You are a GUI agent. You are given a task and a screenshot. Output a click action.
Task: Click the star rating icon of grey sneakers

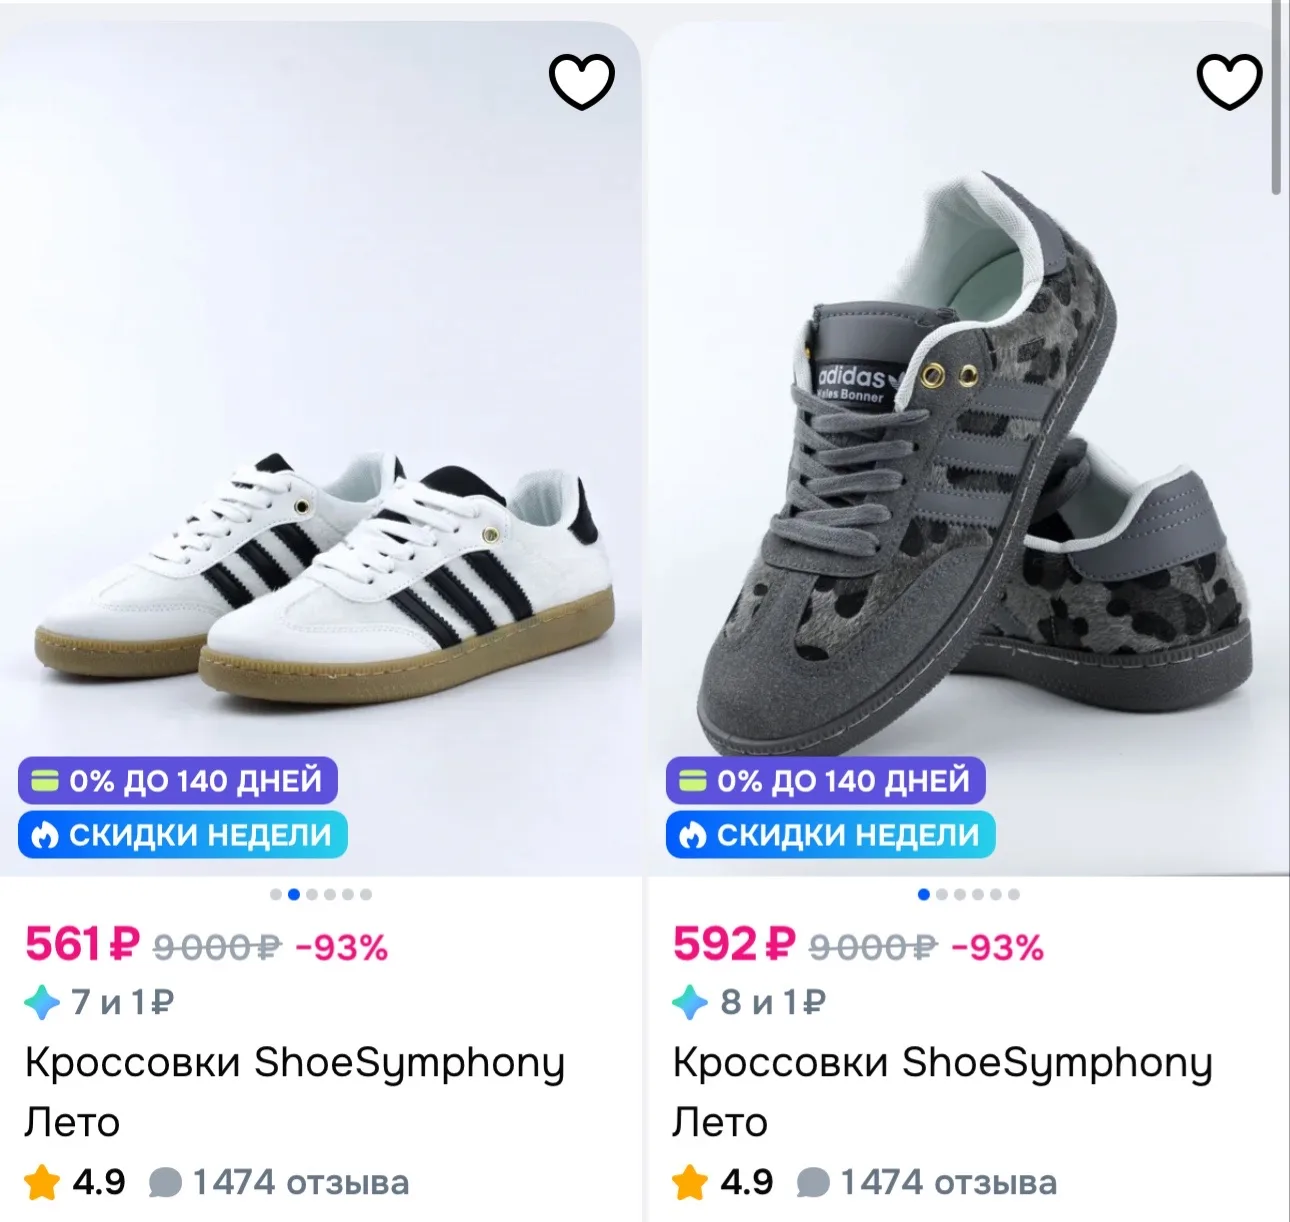(690, 1182)
